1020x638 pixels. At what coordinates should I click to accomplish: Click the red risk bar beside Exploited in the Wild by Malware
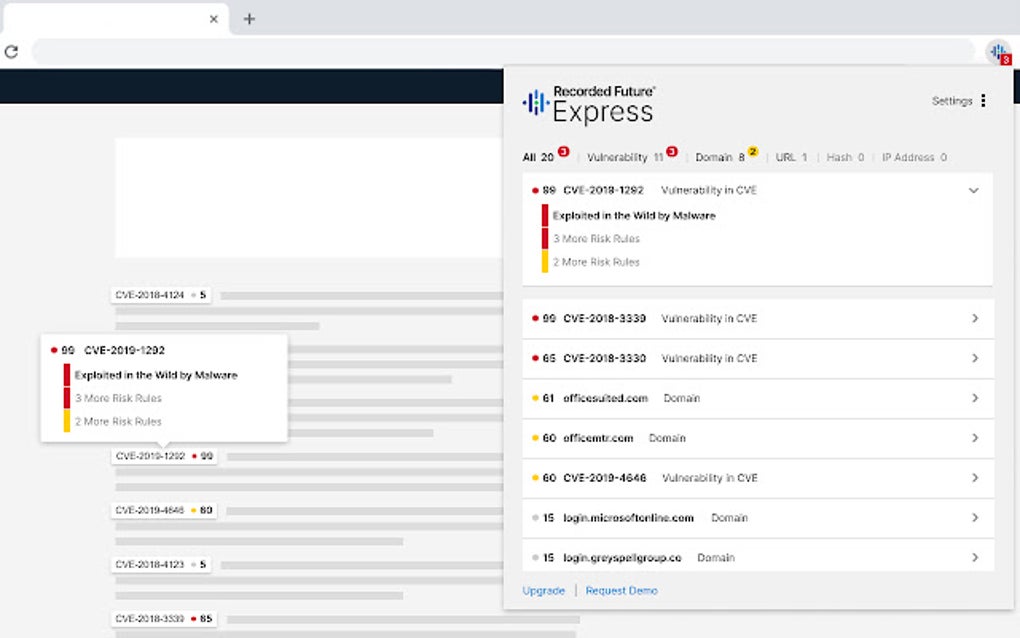(545, 214)
